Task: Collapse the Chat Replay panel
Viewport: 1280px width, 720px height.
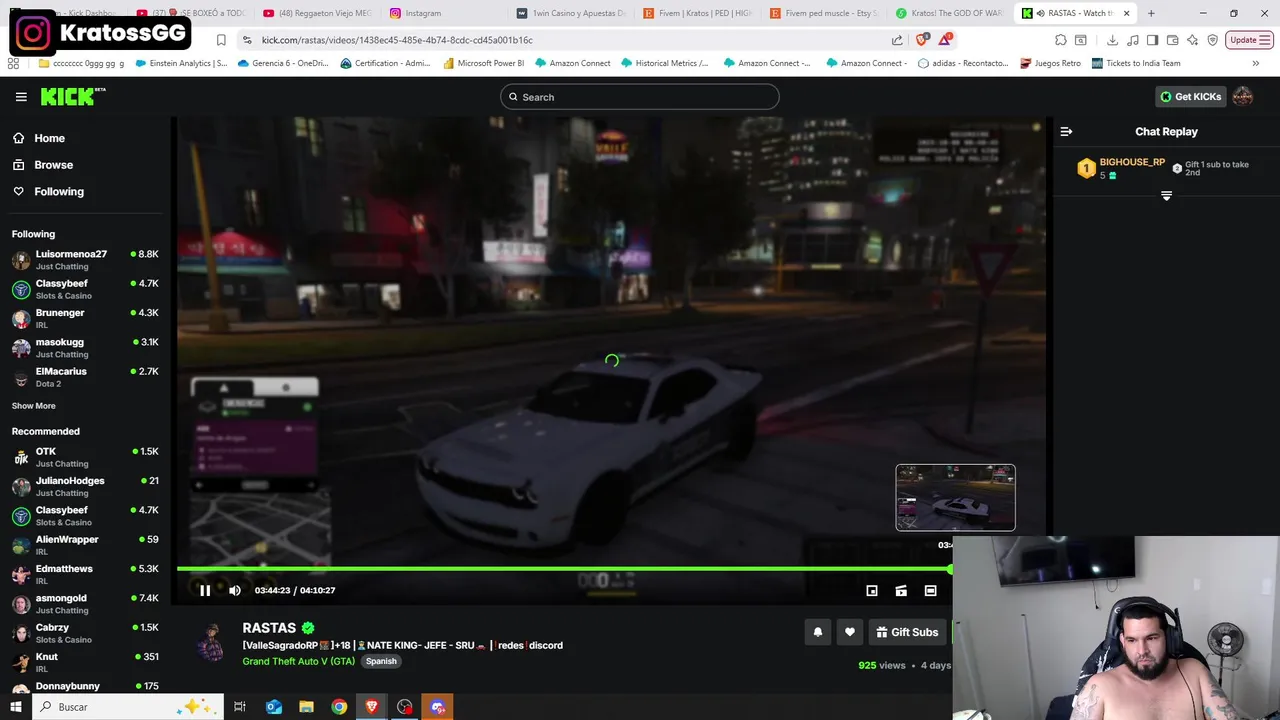Action: coord(1066,131)
